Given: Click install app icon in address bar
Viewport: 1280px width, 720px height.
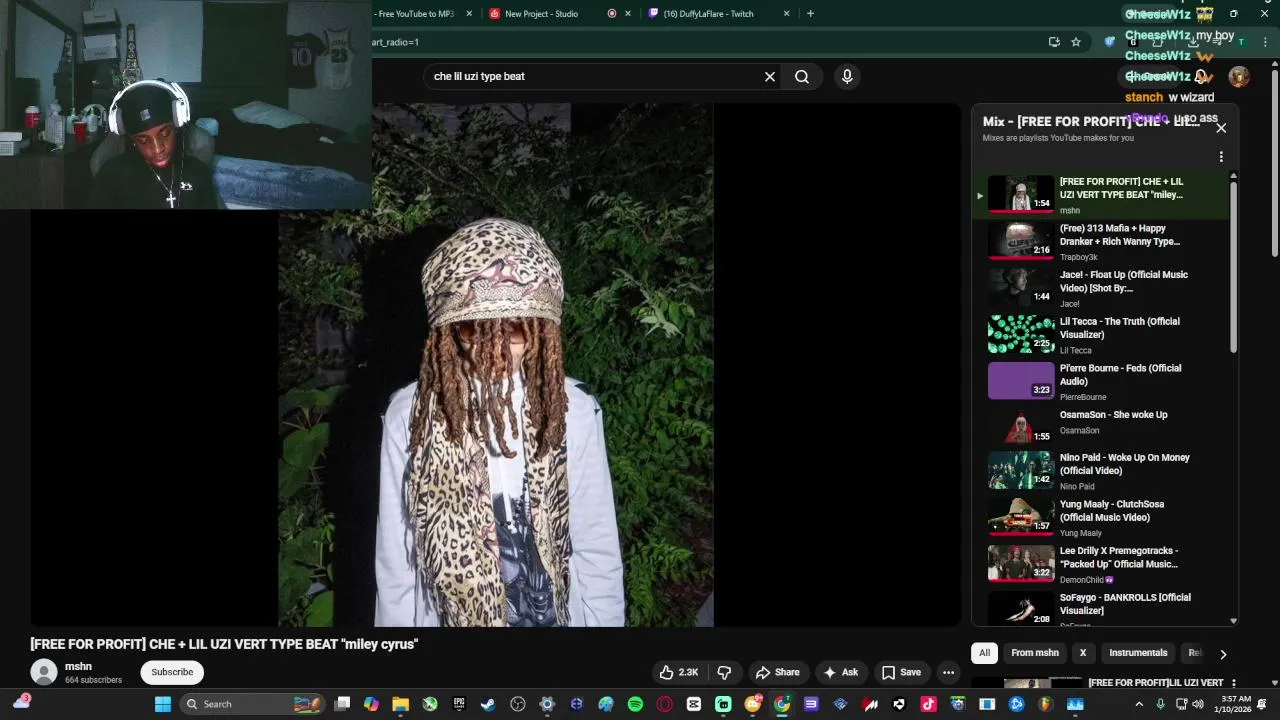Looking at the screenshot, I should [x=1054, y=42].
